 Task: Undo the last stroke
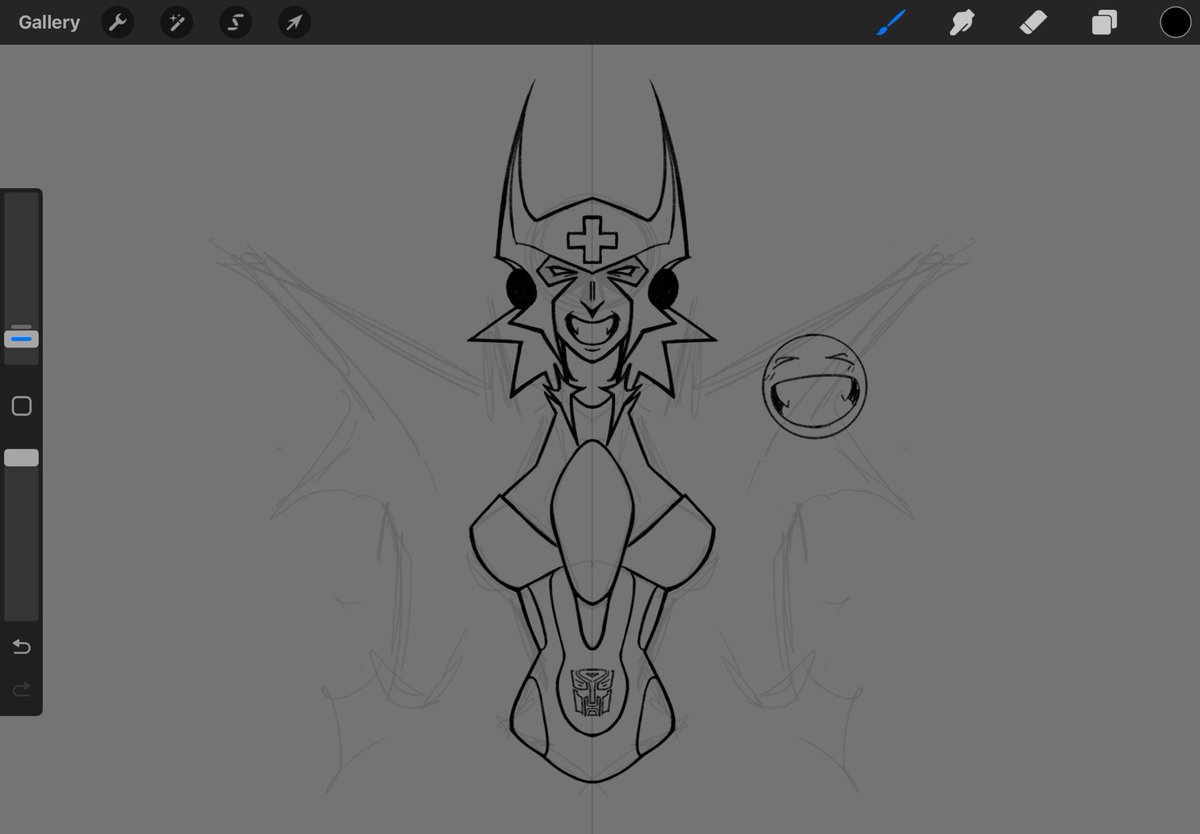tap(21, 647)
